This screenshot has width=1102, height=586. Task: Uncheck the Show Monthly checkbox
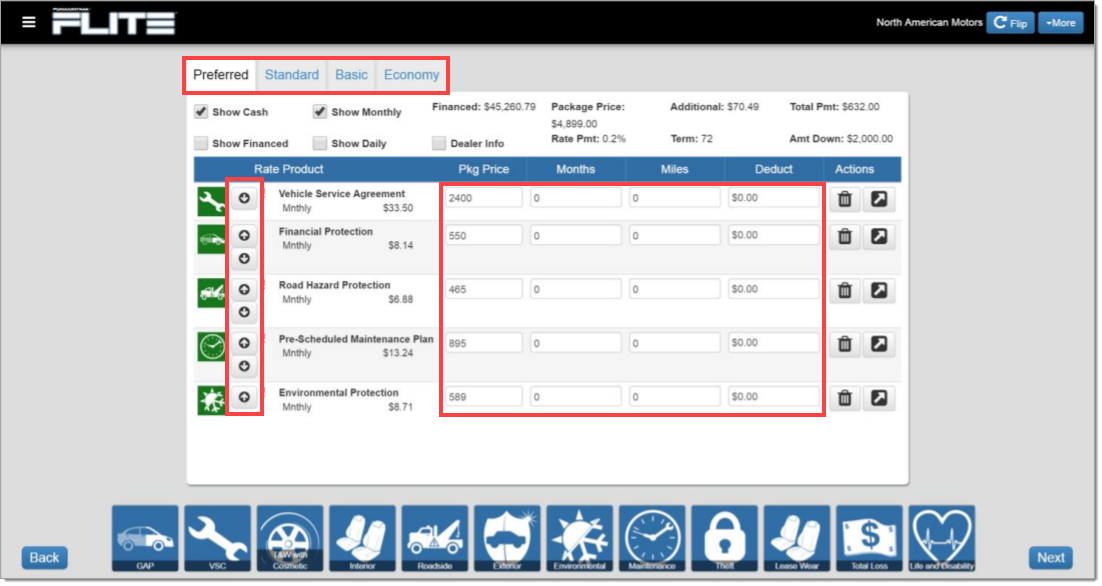click(x=320, y=112)
